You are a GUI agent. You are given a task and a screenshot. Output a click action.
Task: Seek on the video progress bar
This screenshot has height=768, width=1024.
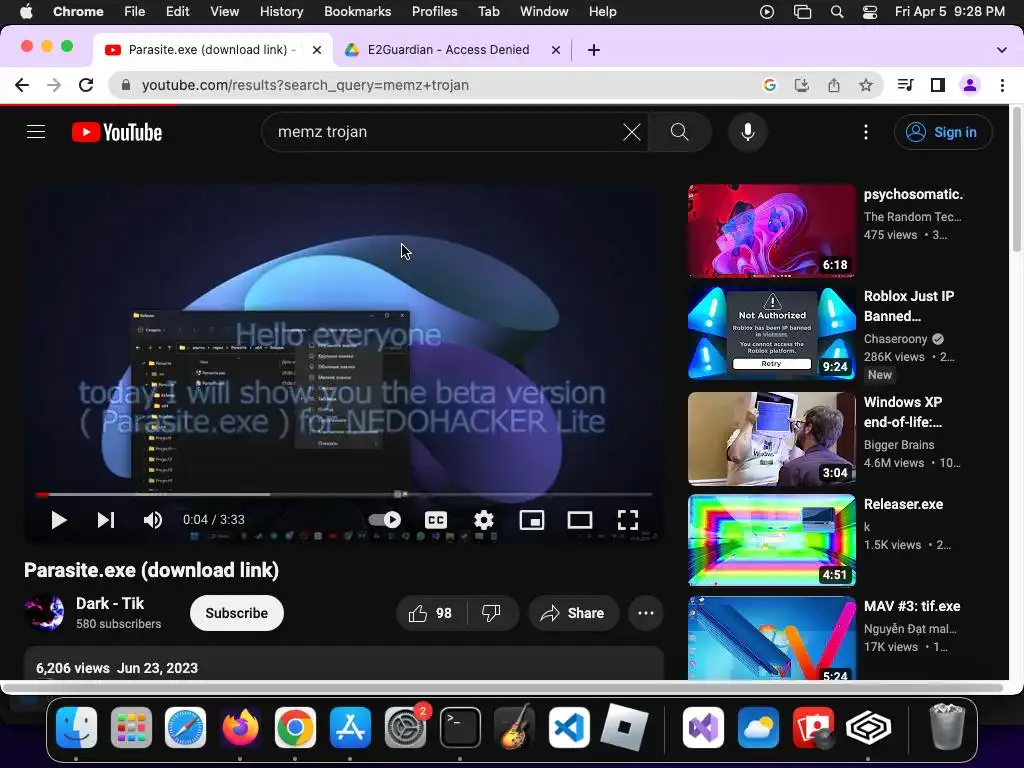pyautogui.click(x=344, y=494)
